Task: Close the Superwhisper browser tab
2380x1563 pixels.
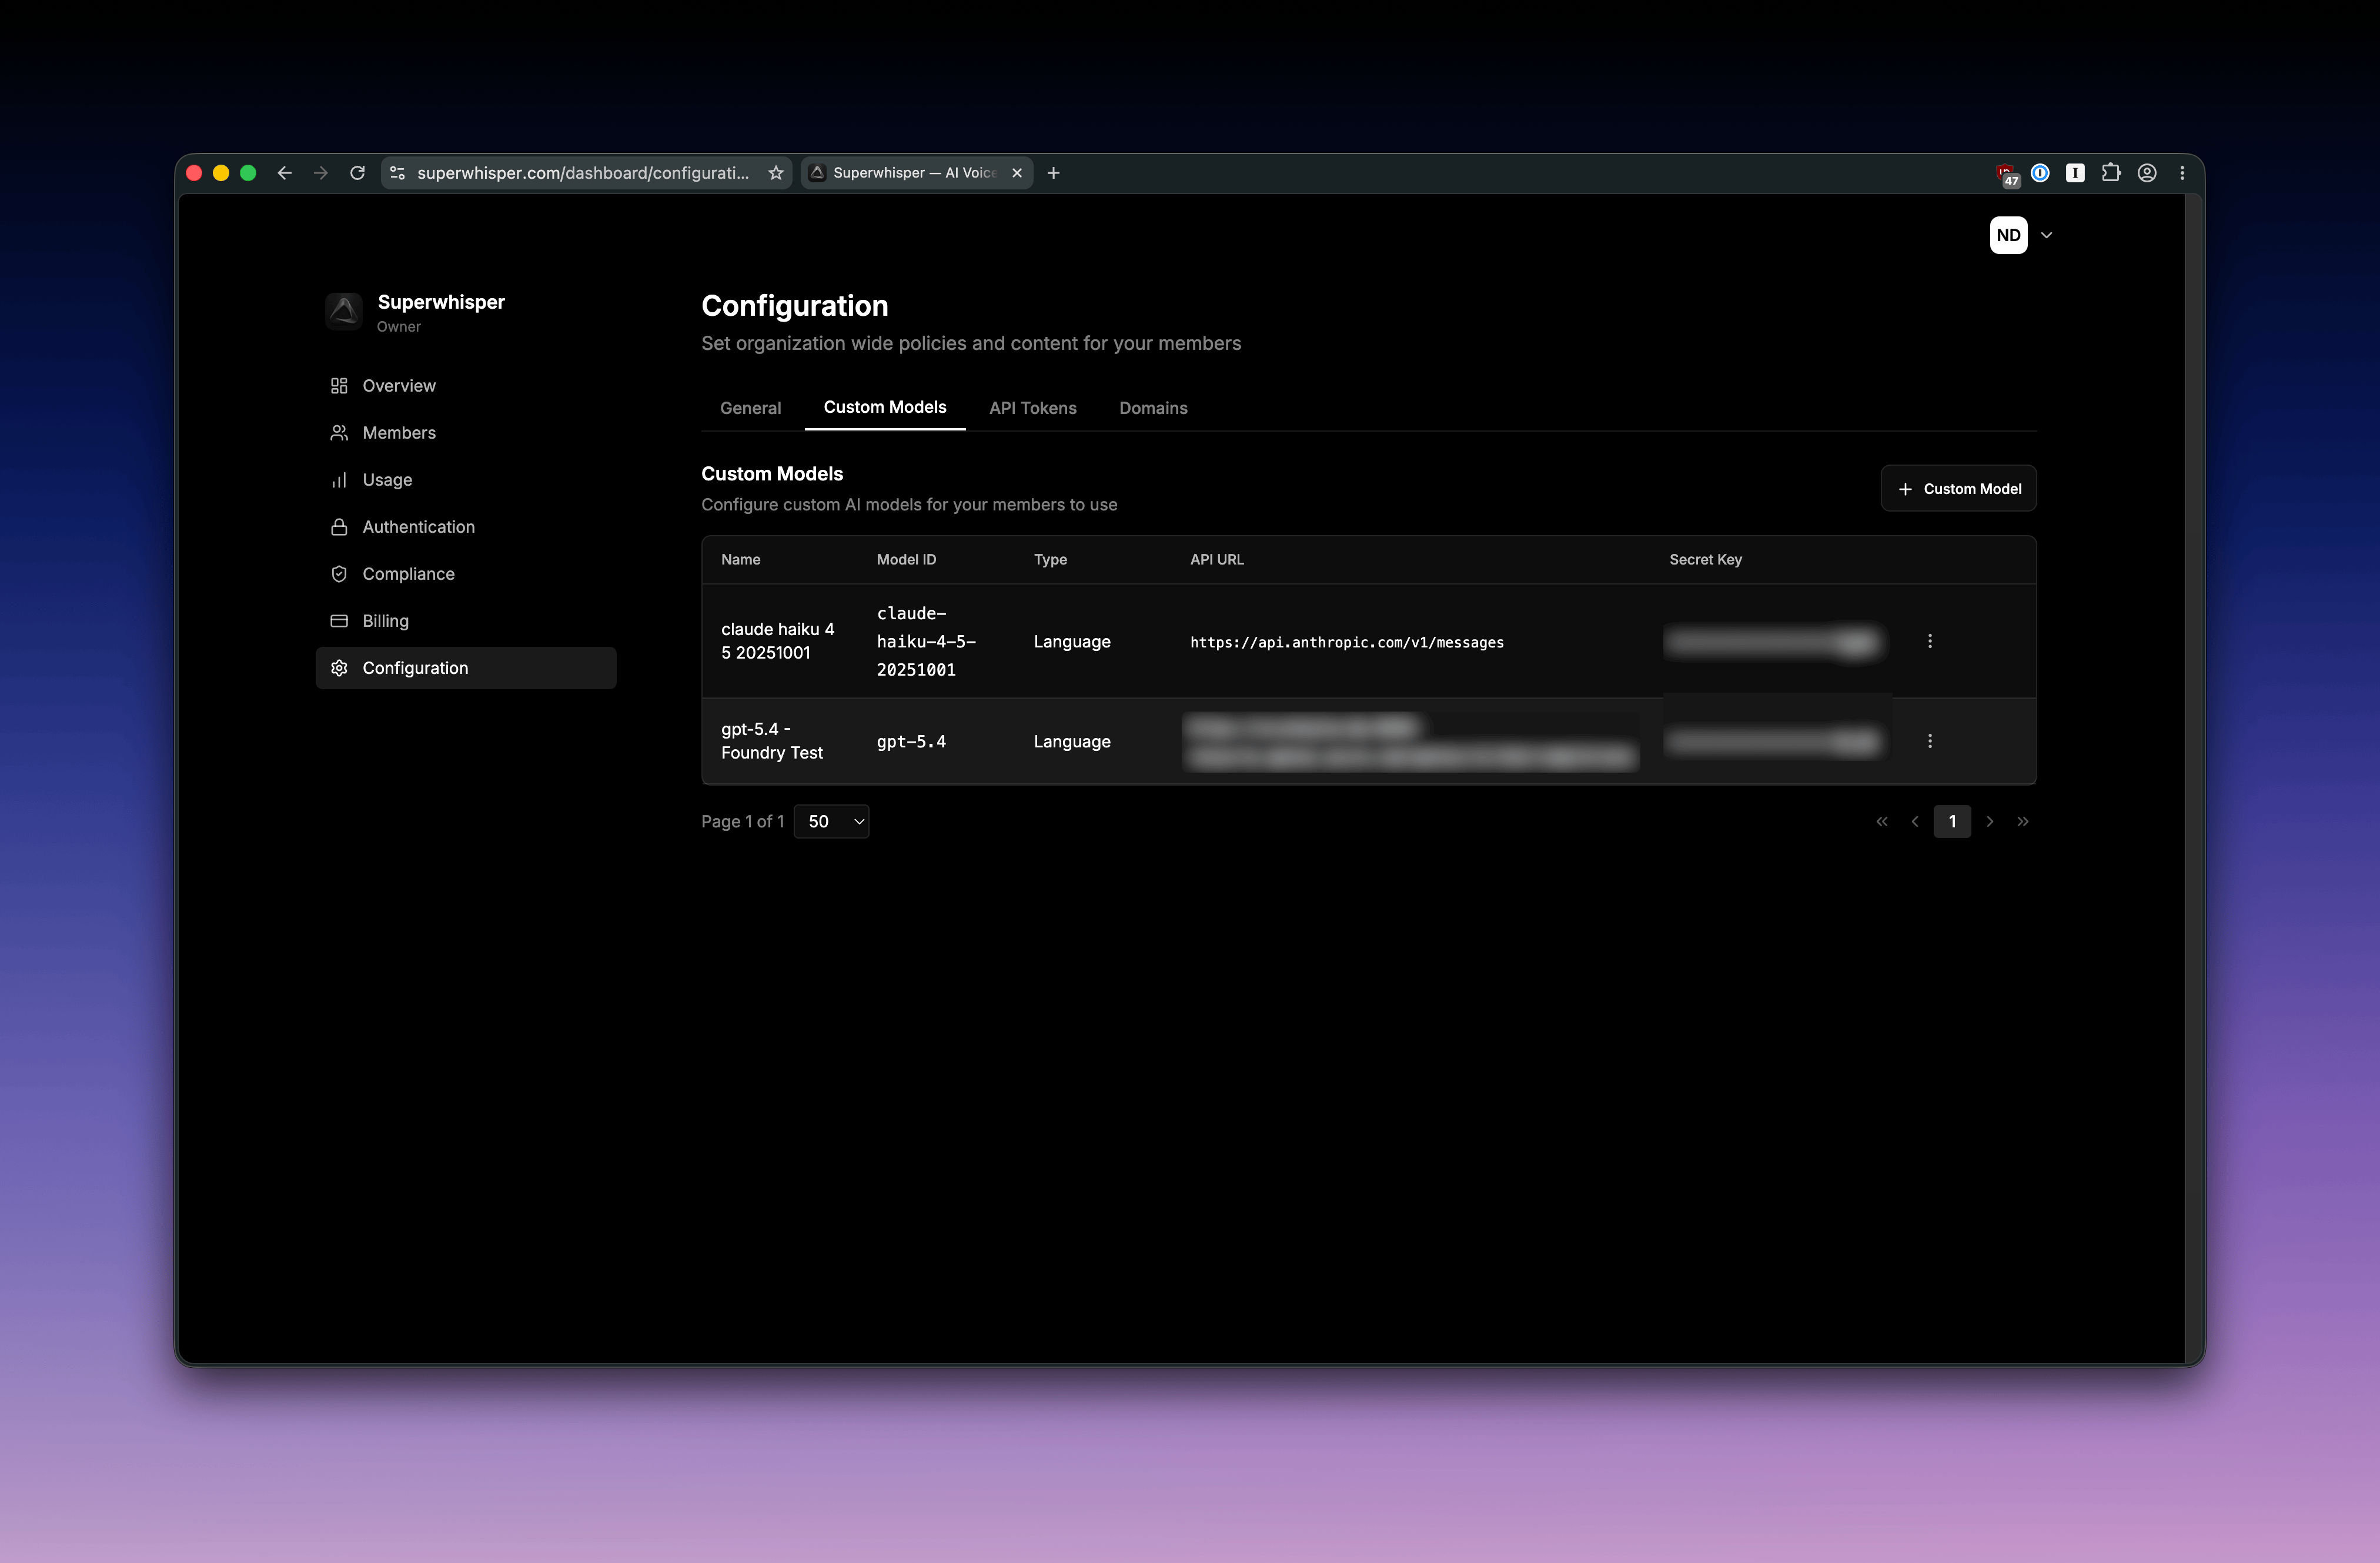Action: point(1017,173)
